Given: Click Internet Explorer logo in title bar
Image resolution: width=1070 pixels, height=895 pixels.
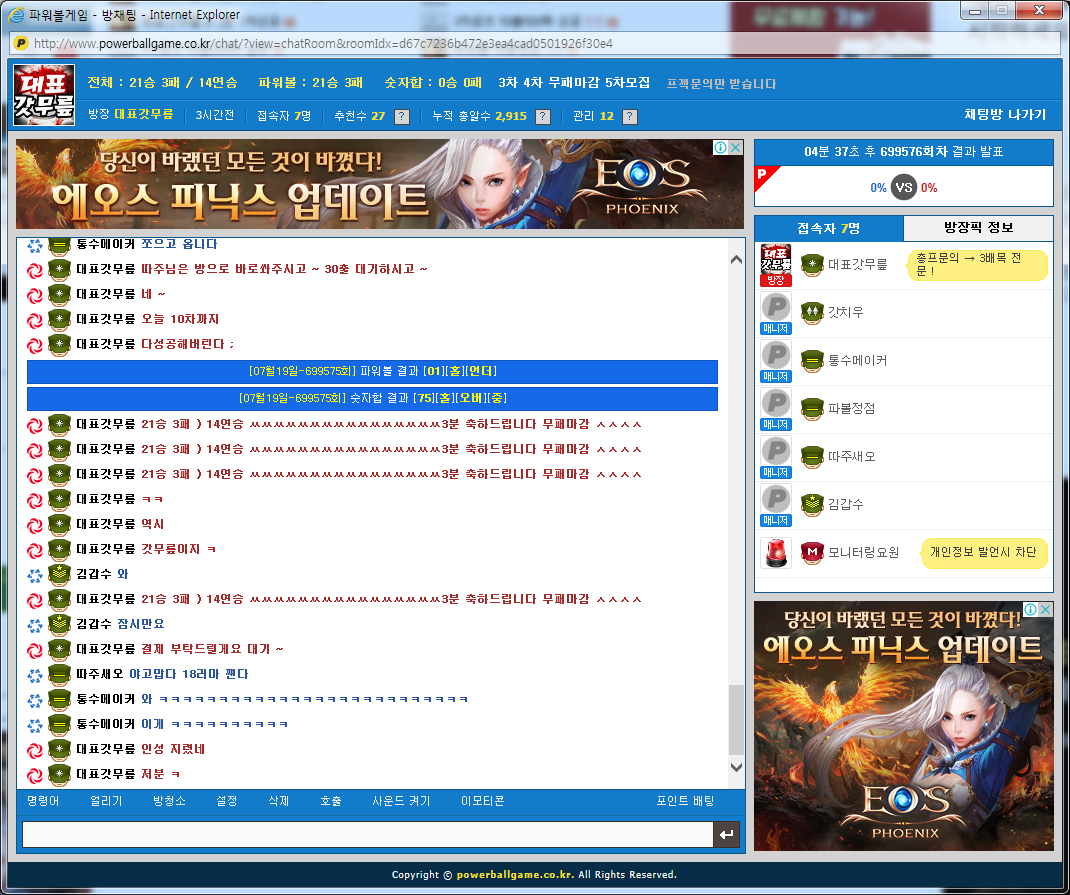Looking at the screenshot, I should (x=15, y=14).
